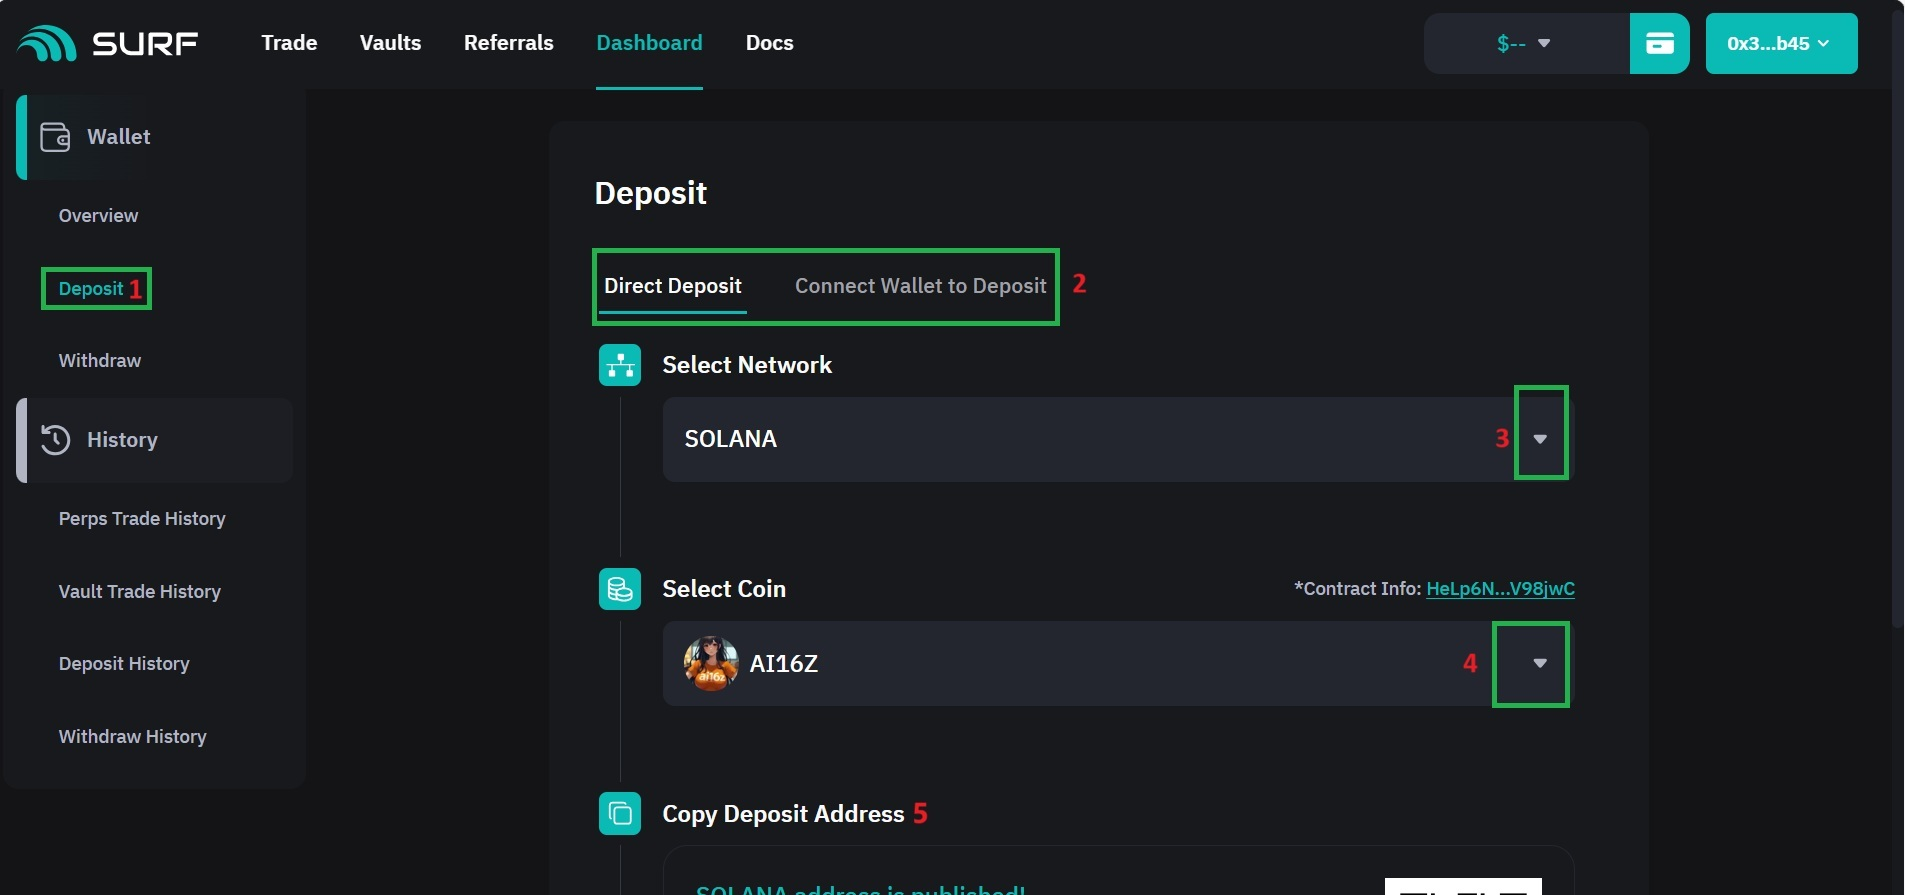Go to the Vaults page
Image resolution: width=1905 pixels, height=895 pixels.
pos(390,43)
